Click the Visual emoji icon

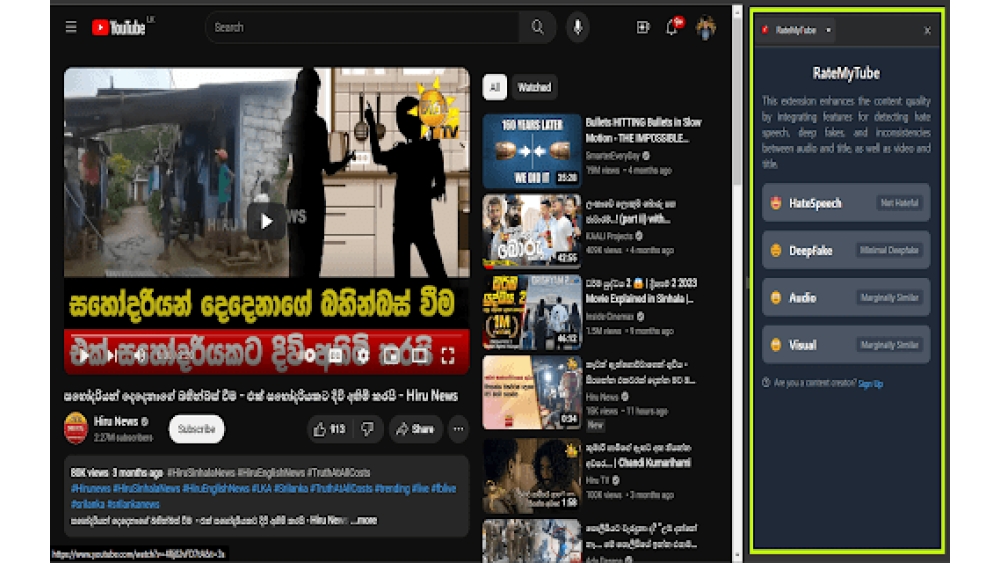coord(776,345)
